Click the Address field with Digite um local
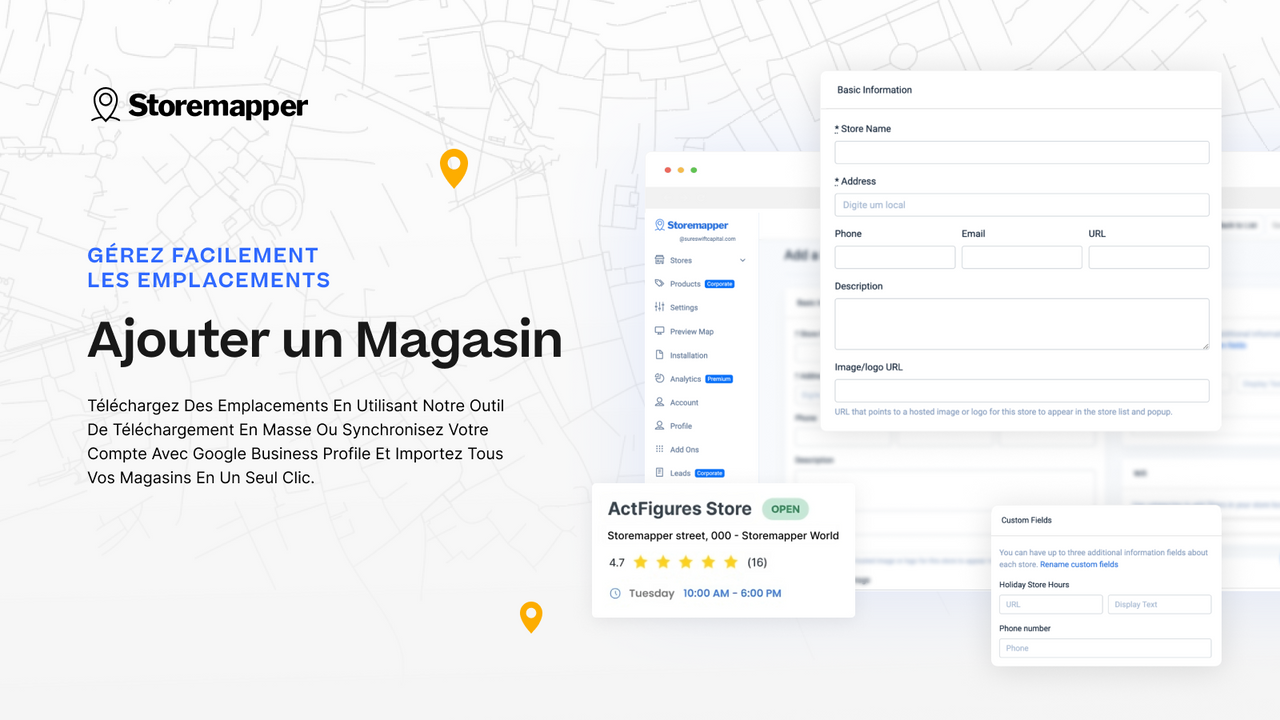Image resolution: width=1280 pixels, height=720 pixels. [1022, 205]
